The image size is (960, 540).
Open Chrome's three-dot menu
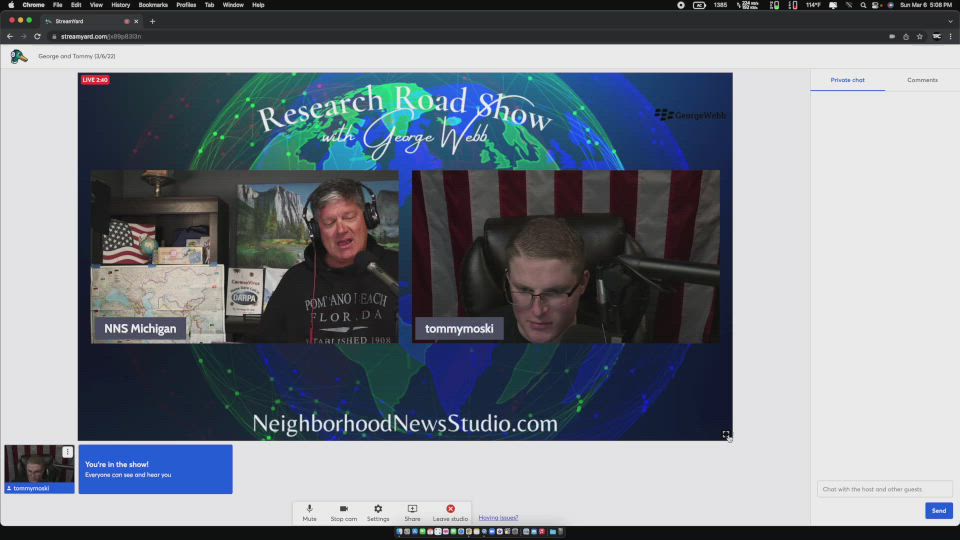point(950,36)
